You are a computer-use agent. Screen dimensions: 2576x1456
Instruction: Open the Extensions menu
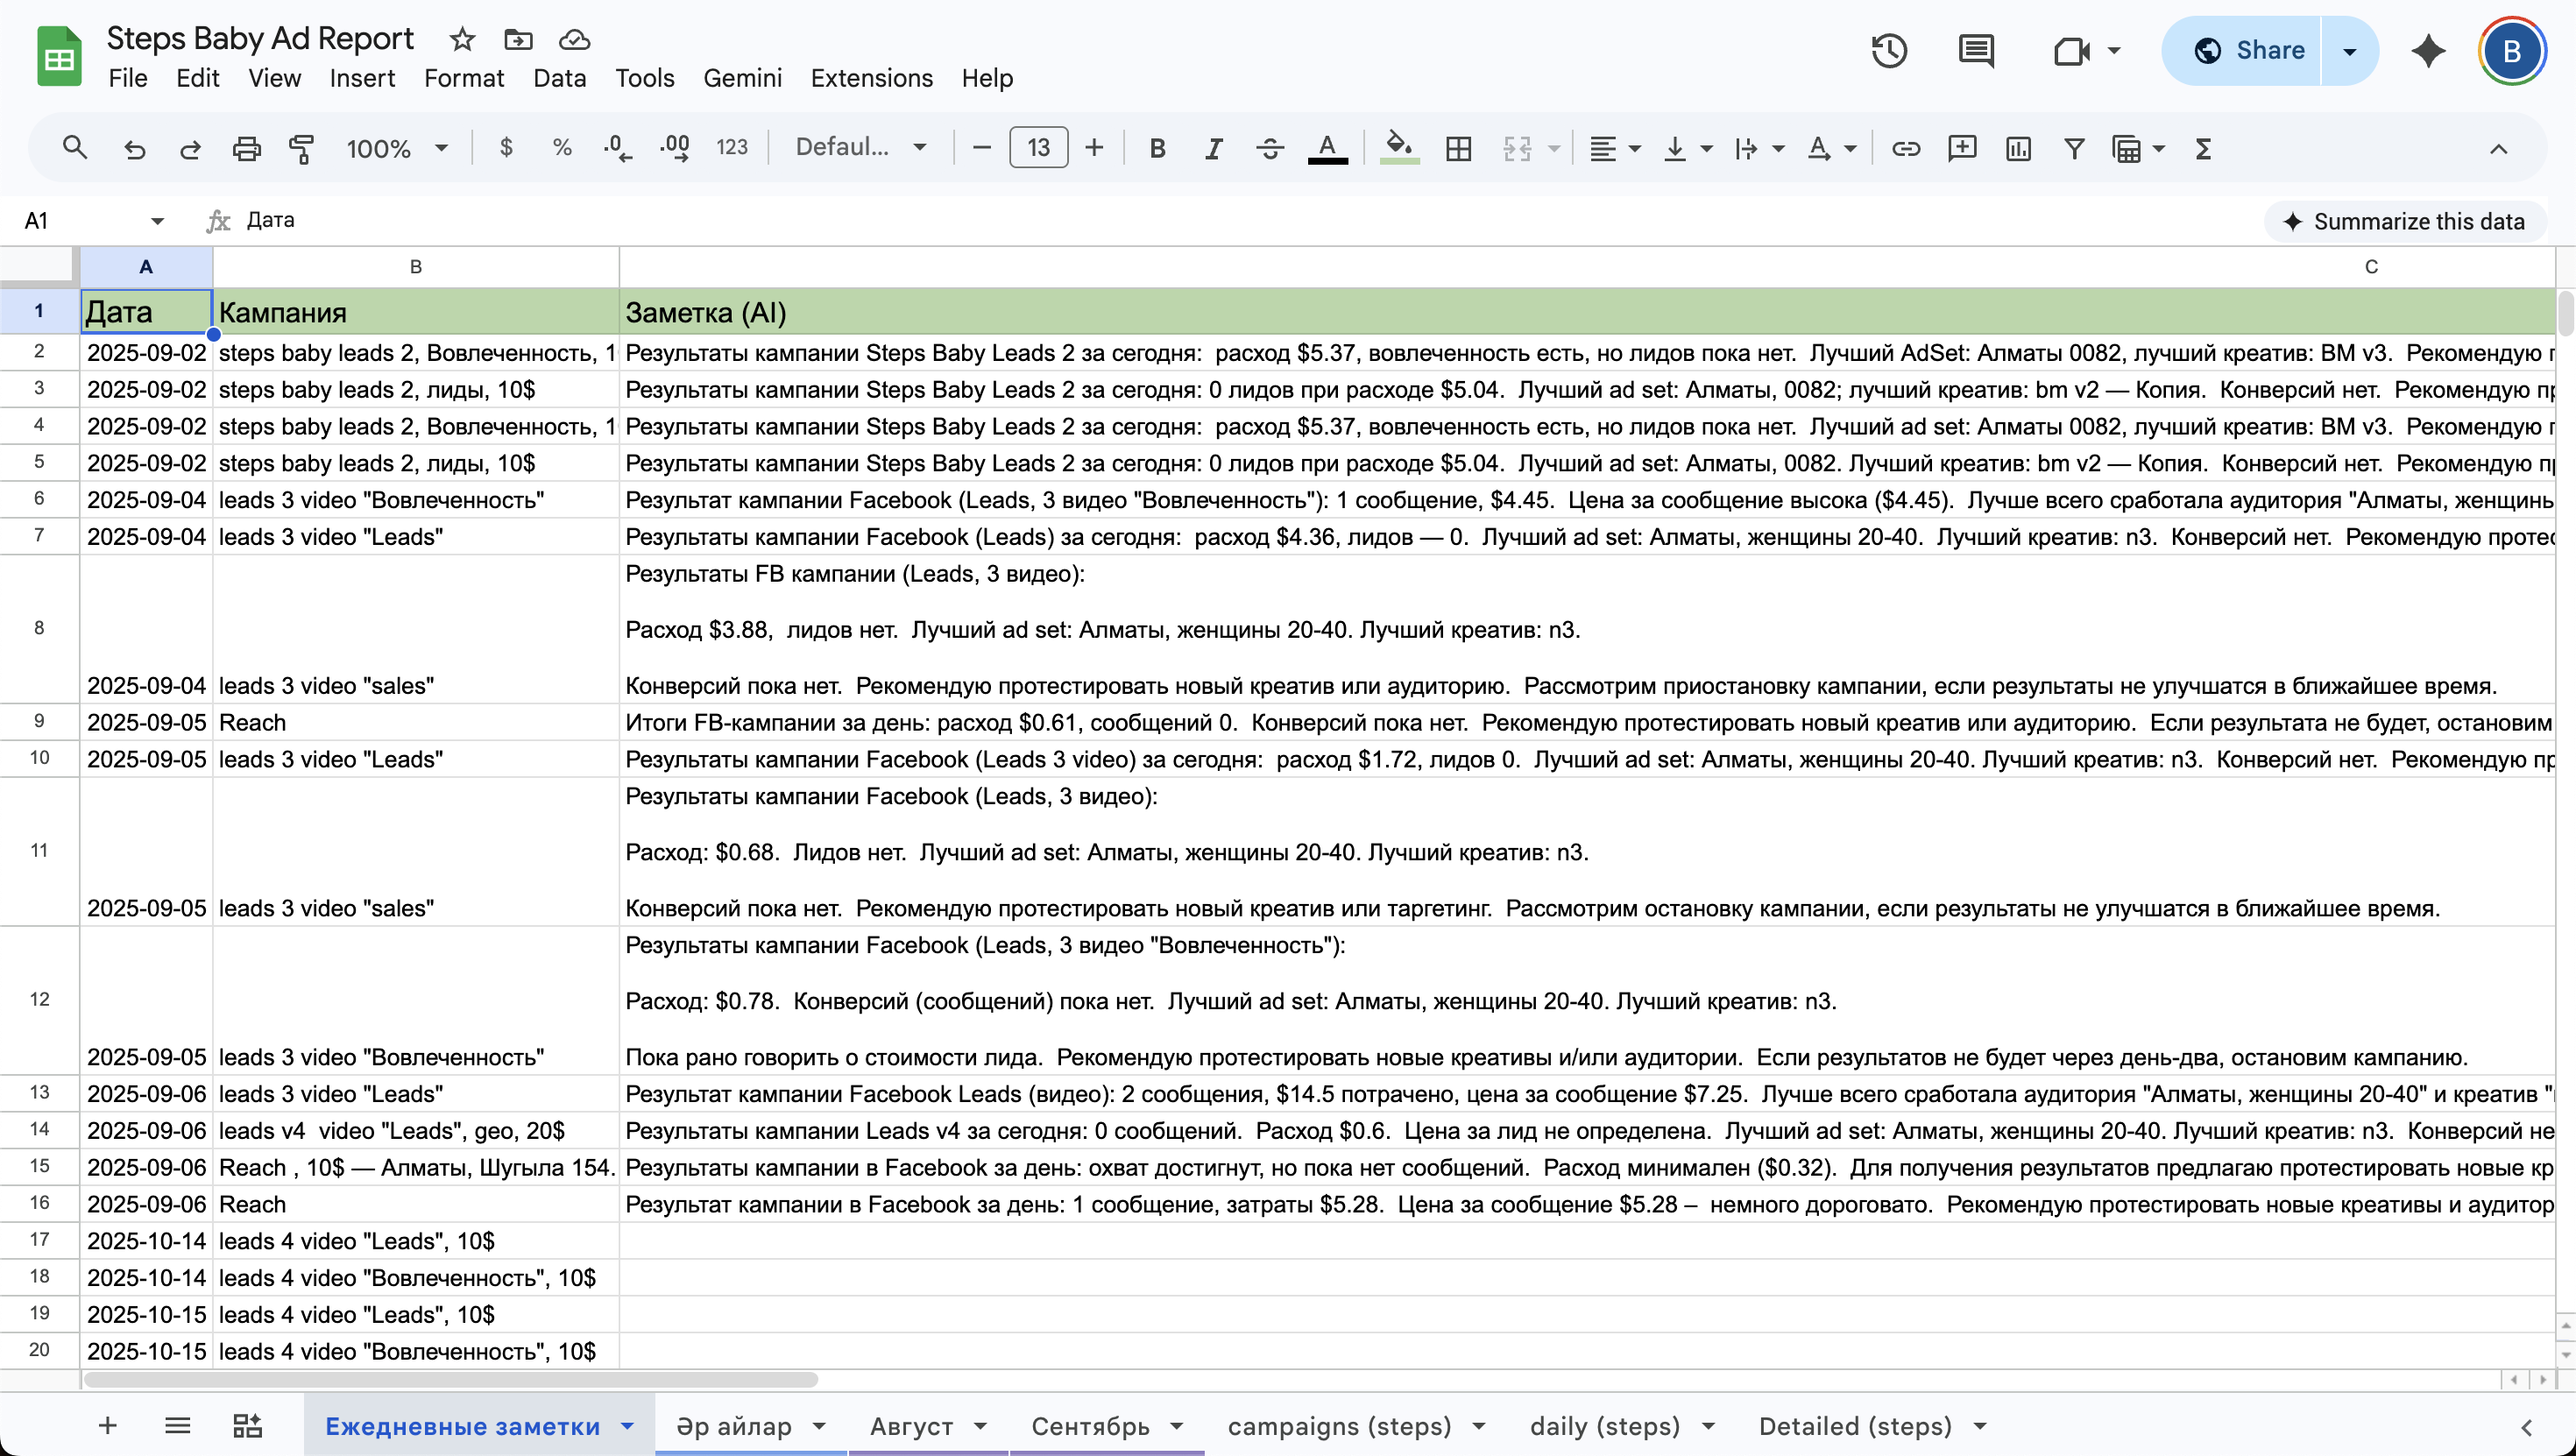[872, 78]
